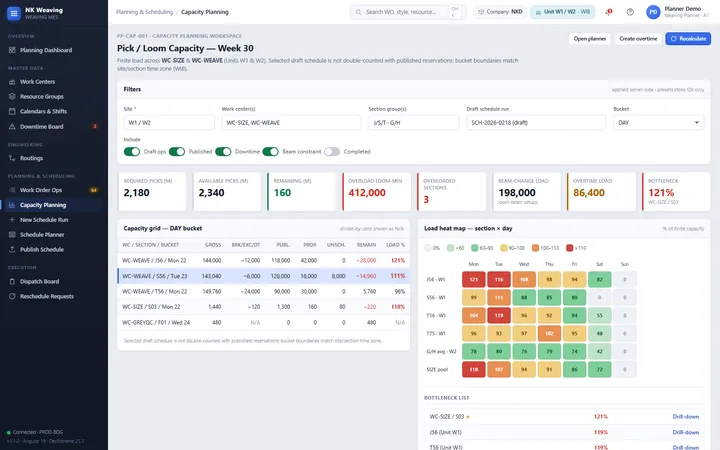Click the Routings sidebar icon
720x450 pixels.
pyautogui.click(x=12, y=158)
